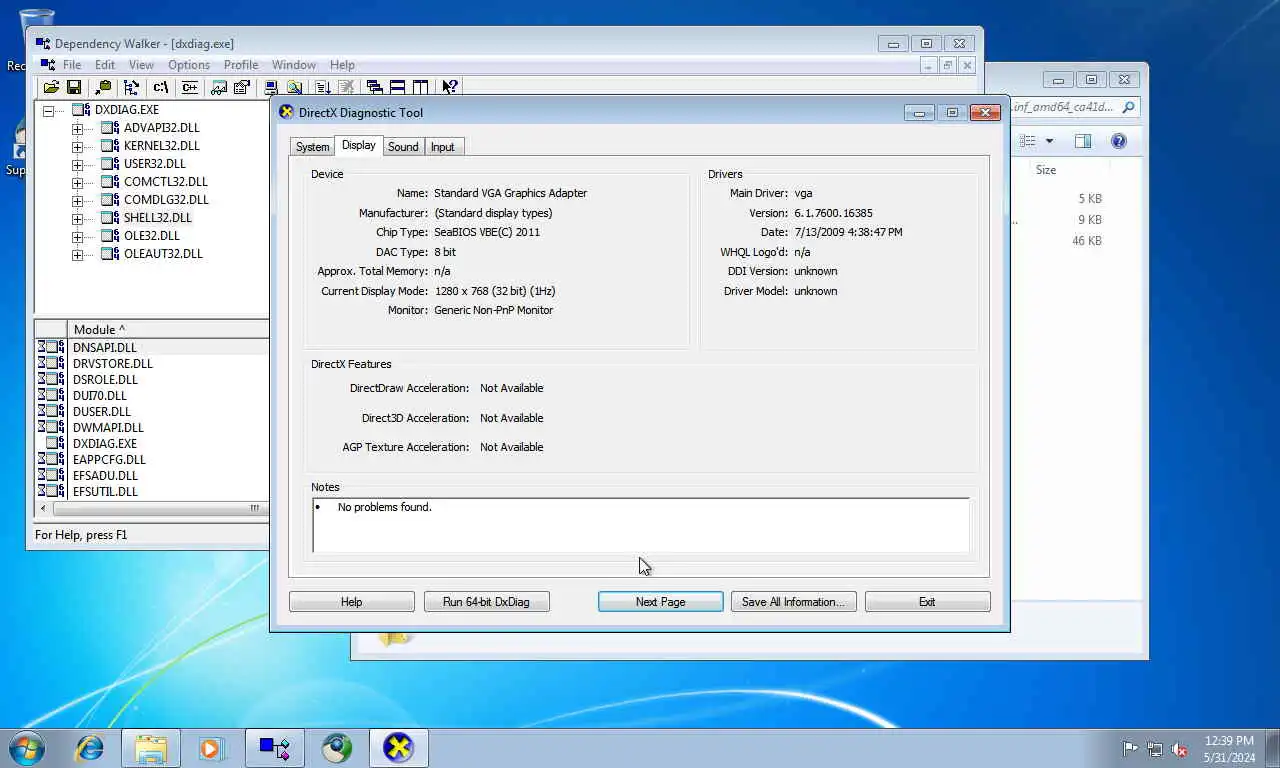Open module Properties toolbar icon
The height and width of the screenshot is (768, 1280).
pyautogui.click(x=241, y=88)
